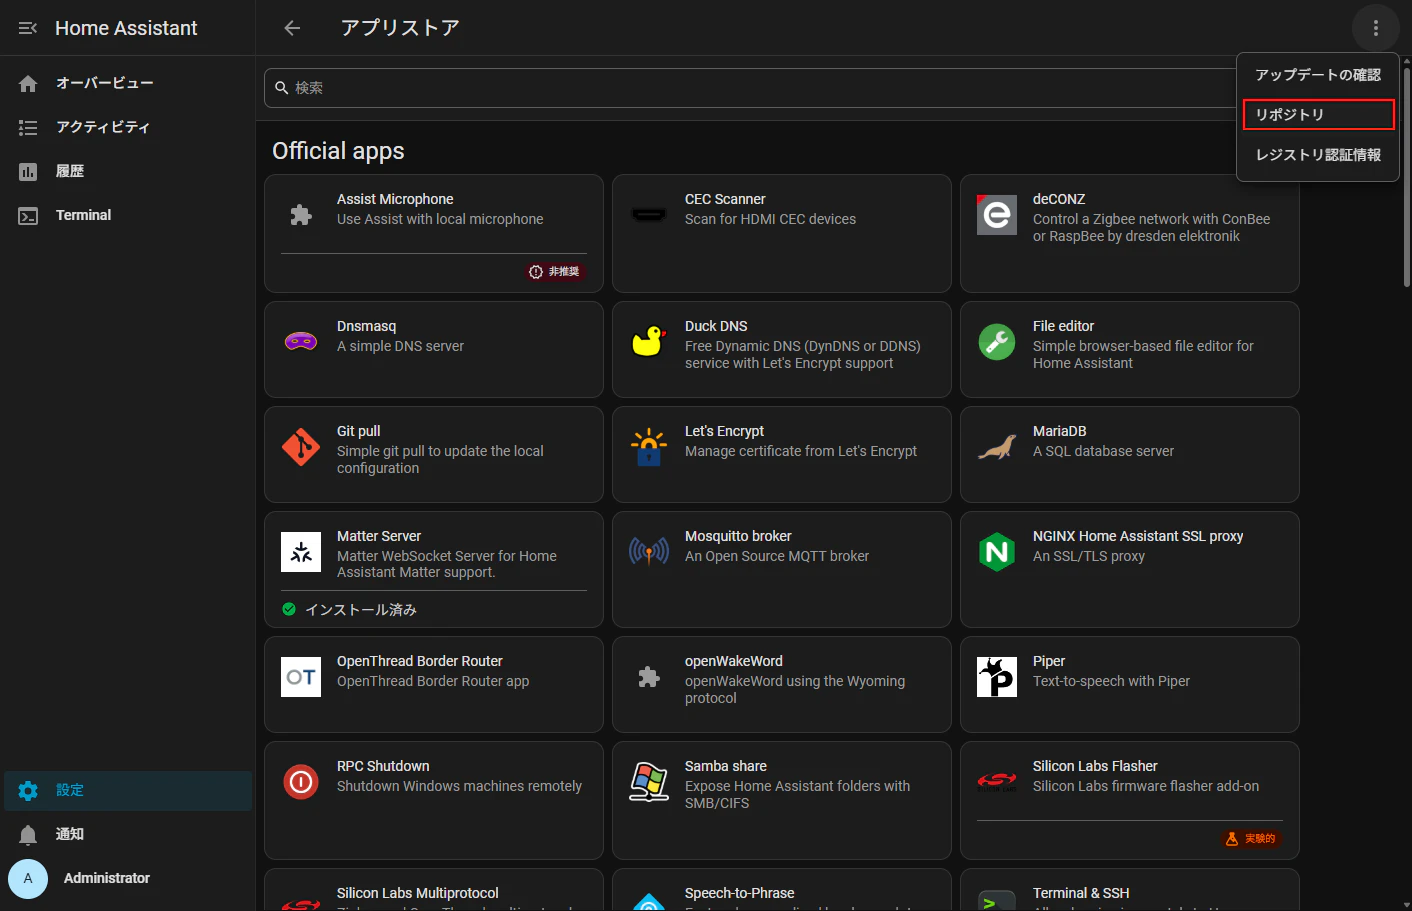Click the Samba share Windows icon
Image resolution: width=1412 pixels, height=911 pixels.
point(649,782)
